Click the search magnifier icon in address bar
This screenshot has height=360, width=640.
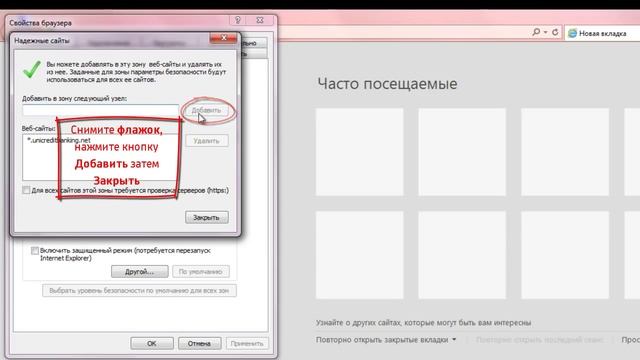click(x=536, y=32)
